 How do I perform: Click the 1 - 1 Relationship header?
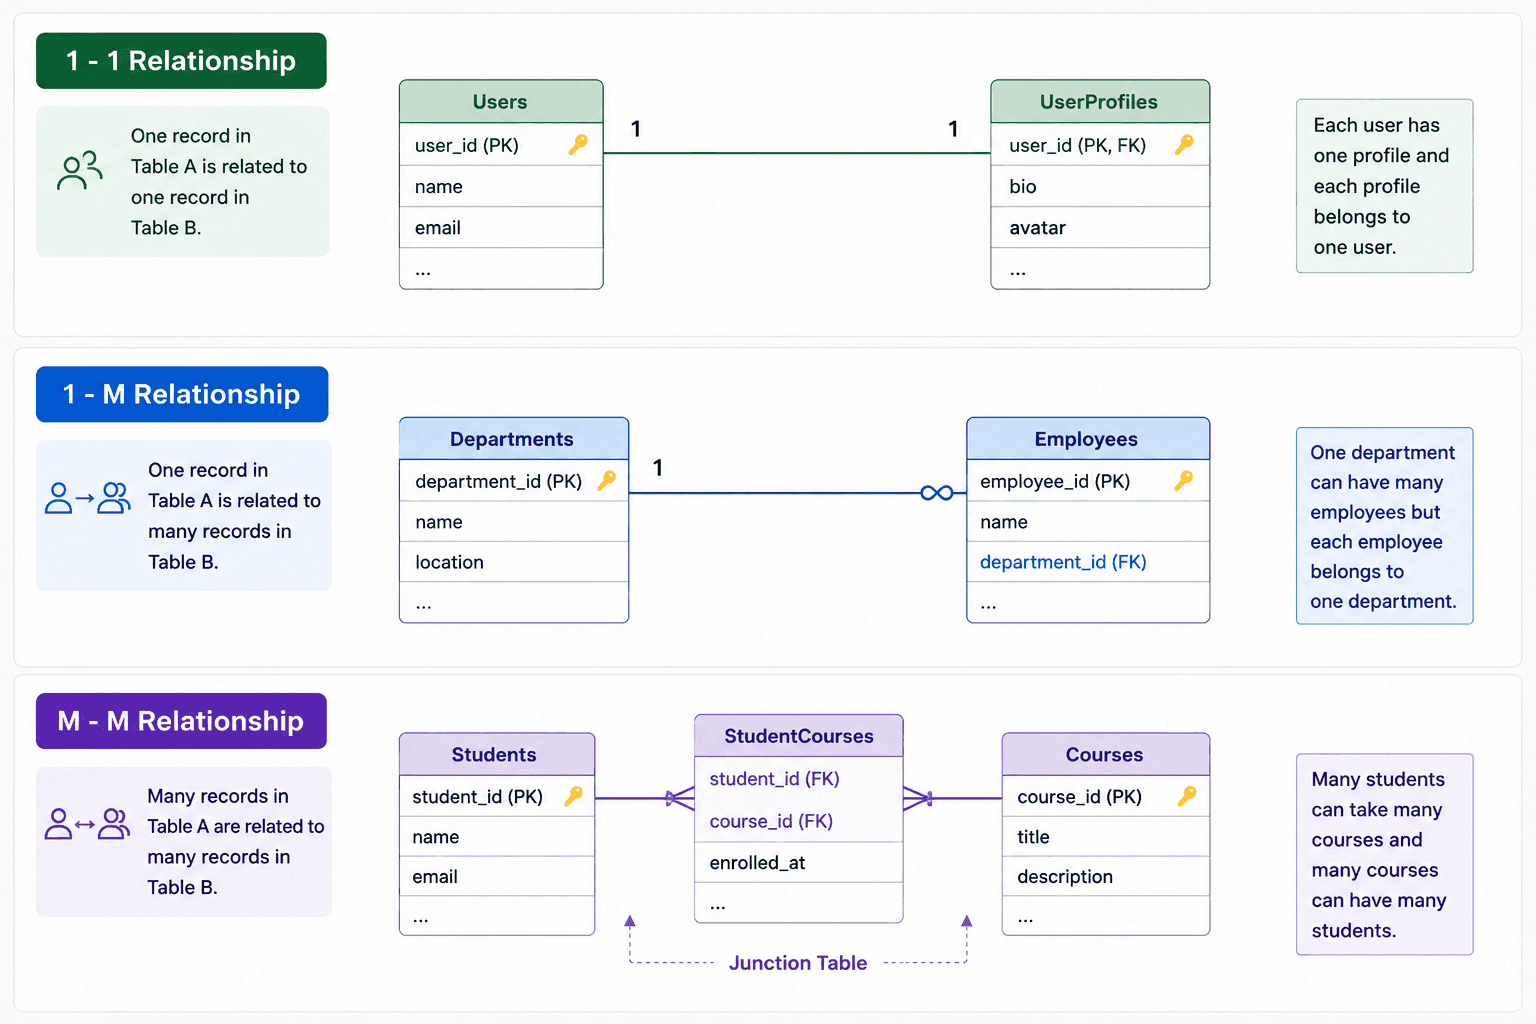tap(181, 61)
